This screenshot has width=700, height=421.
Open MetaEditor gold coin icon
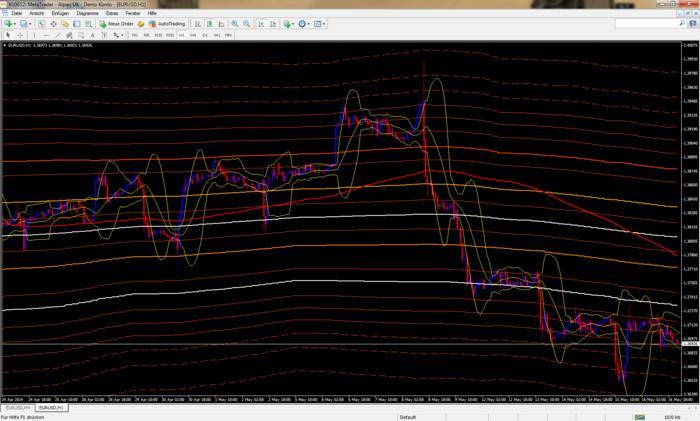pyautogui.click(x=141, y=24)
